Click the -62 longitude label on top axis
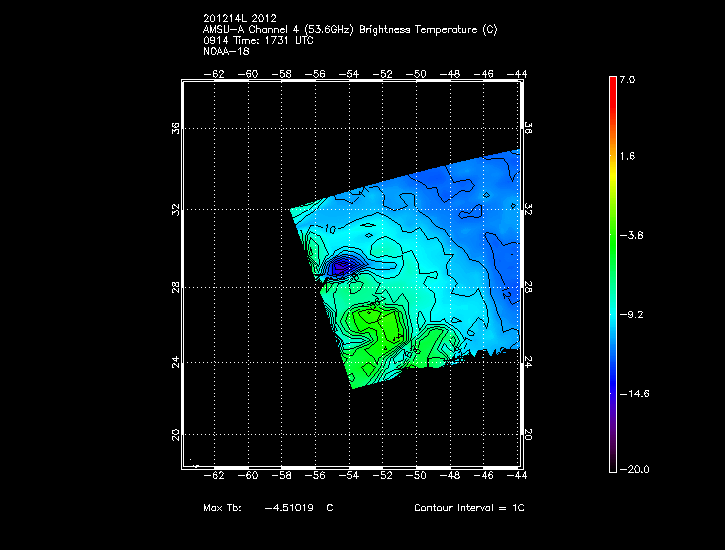Viewport: 725px width, 550px height. click(214, 74)
